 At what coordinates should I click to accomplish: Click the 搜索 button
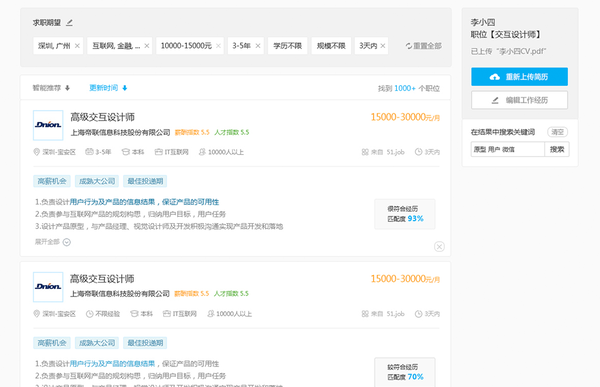pyautogui.click(x=557, y=149)
